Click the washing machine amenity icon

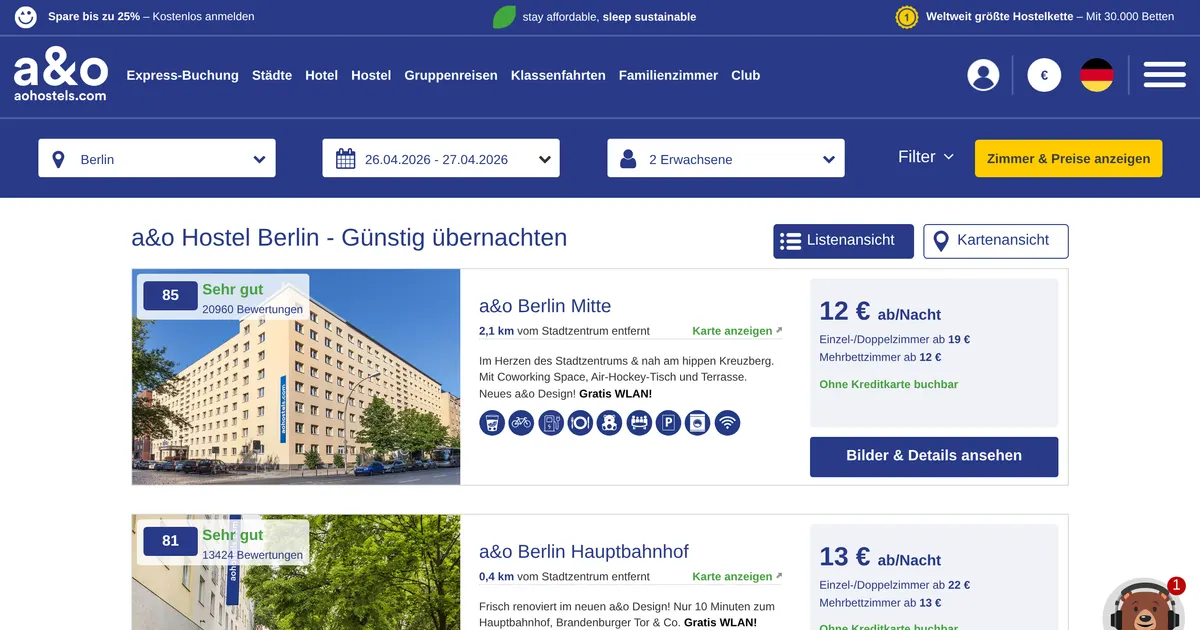(x=698, y=423)
